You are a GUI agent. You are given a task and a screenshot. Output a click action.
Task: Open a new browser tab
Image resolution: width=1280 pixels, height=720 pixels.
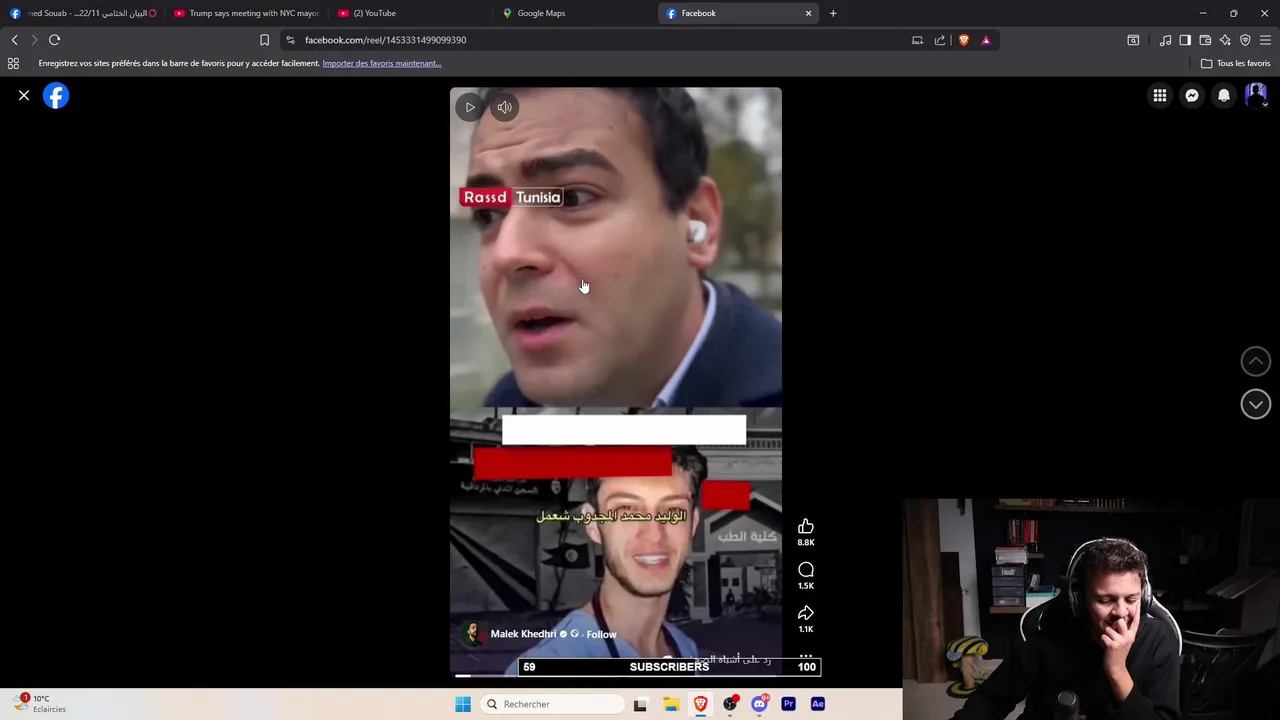(833, 13)
